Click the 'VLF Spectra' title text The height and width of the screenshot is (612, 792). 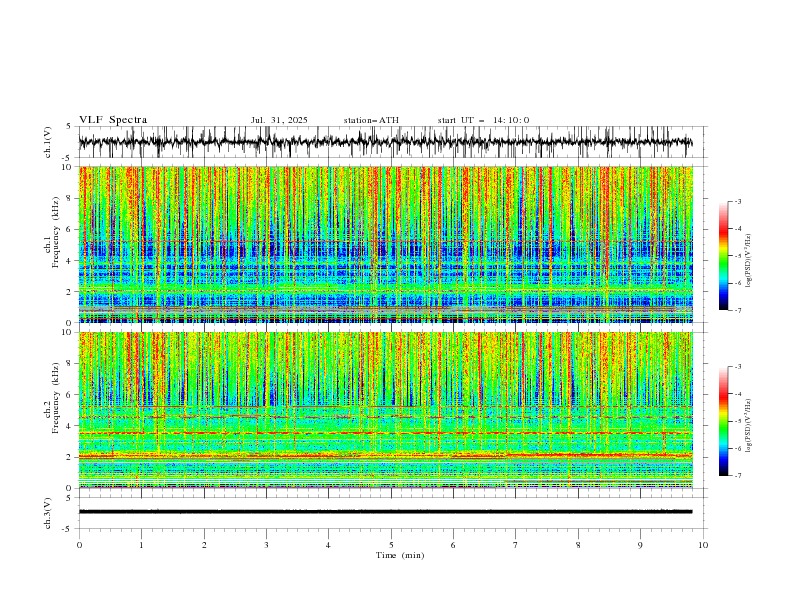tap(113, 120)
